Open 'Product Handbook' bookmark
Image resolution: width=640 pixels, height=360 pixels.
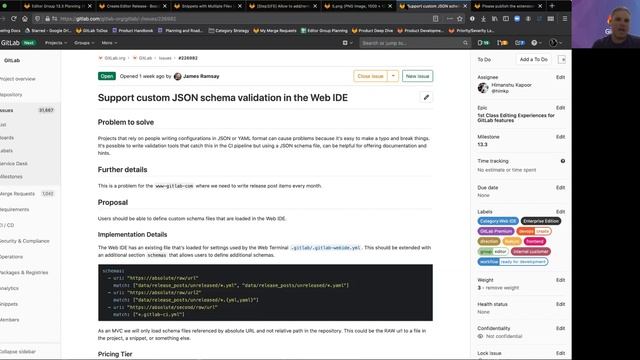(x=133, y=31)
